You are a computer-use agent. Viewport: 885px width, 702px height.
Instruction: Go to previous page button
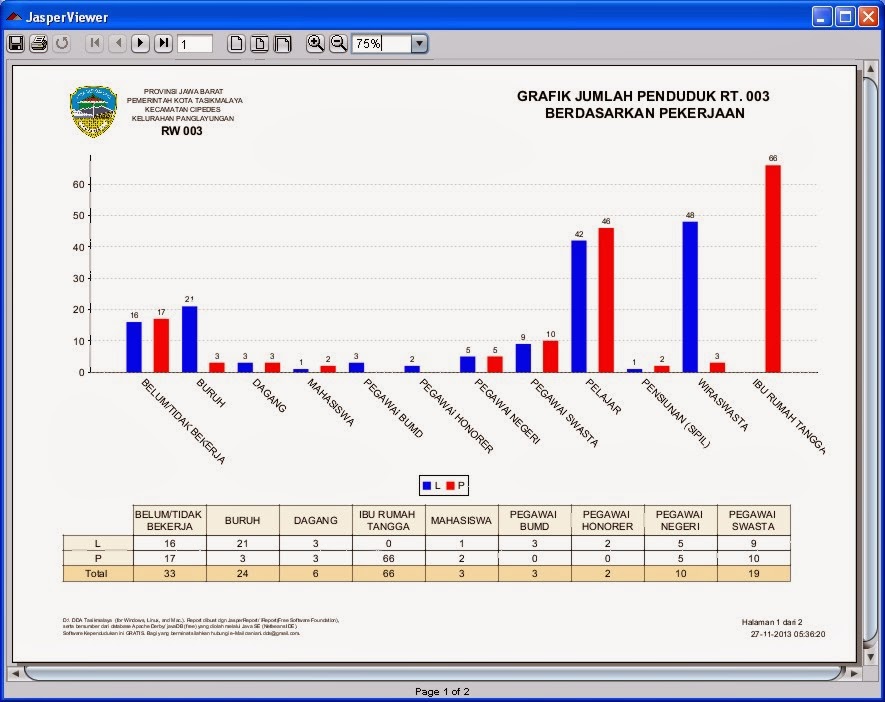coord(117,43)
